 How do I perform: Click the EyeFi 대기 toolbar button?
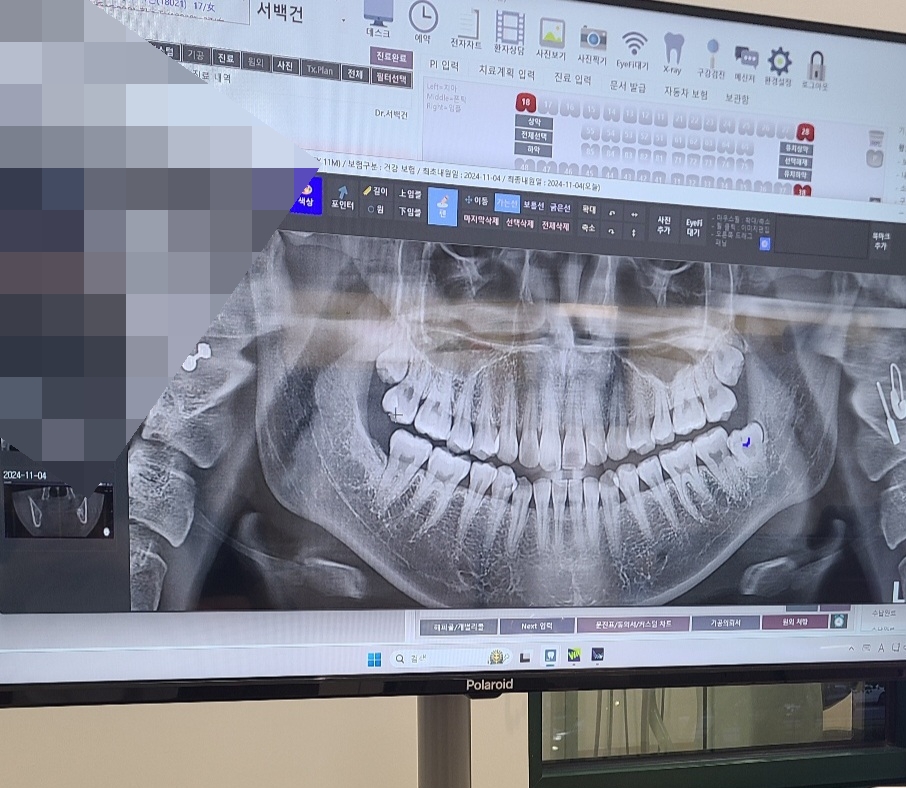click(x=693, y=228)
